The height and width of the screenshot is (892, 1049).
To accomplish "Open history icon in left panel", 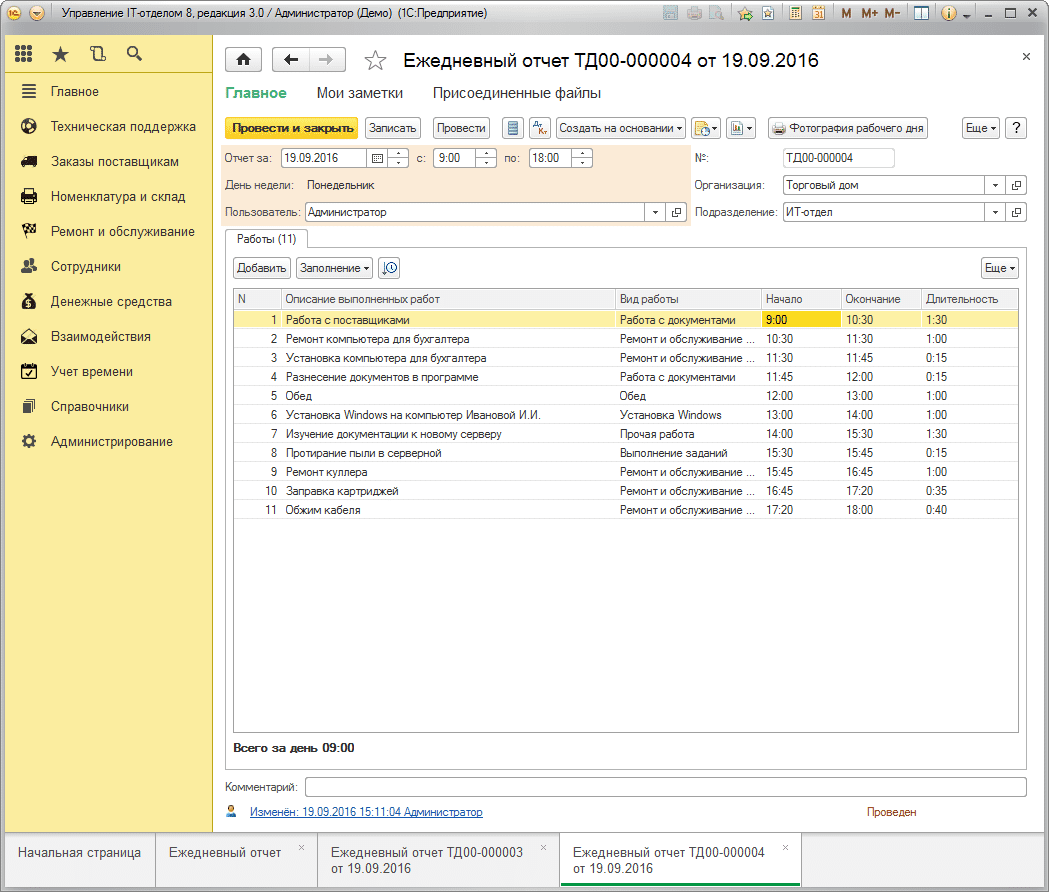I will click(x=97, y=54).
